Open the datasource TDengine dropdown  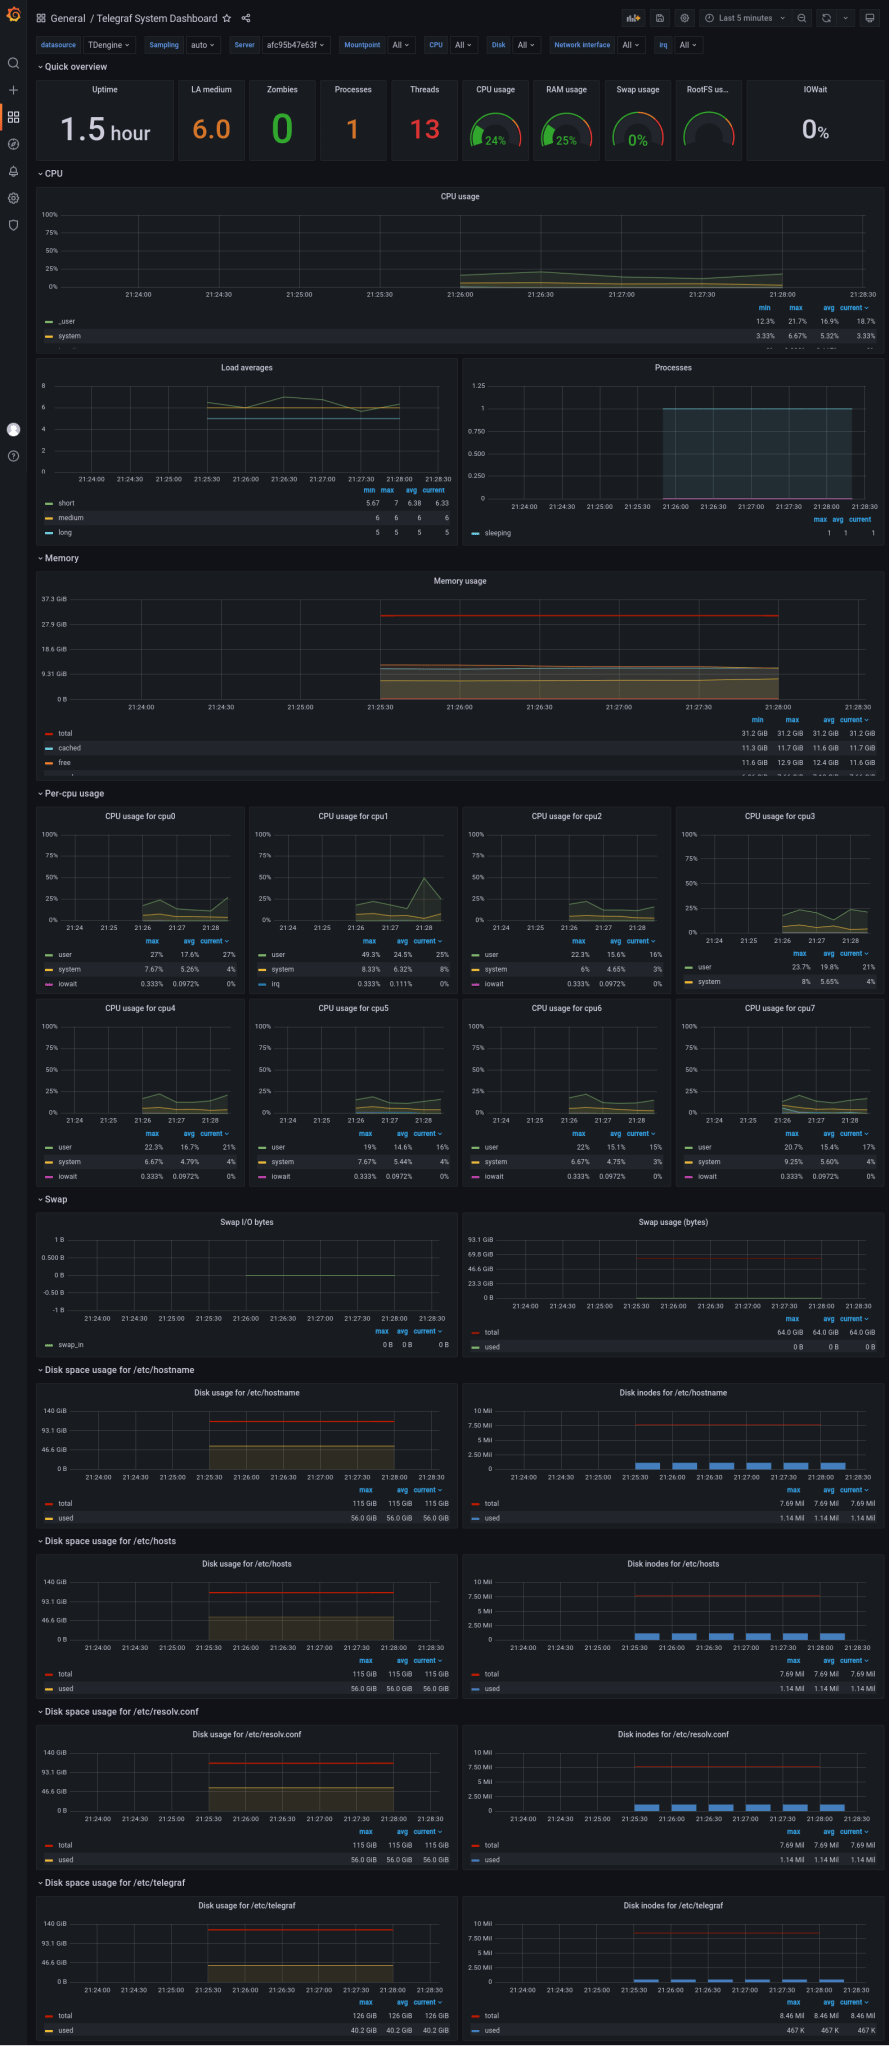(108, 45)
